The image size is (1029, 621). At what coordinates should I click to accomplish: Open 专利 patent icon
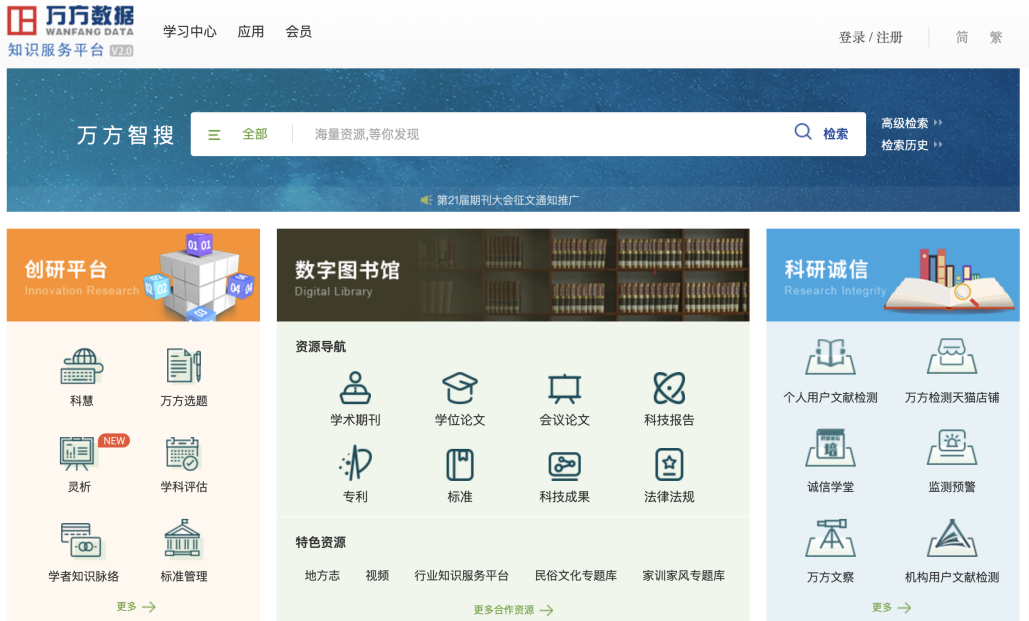355,463
